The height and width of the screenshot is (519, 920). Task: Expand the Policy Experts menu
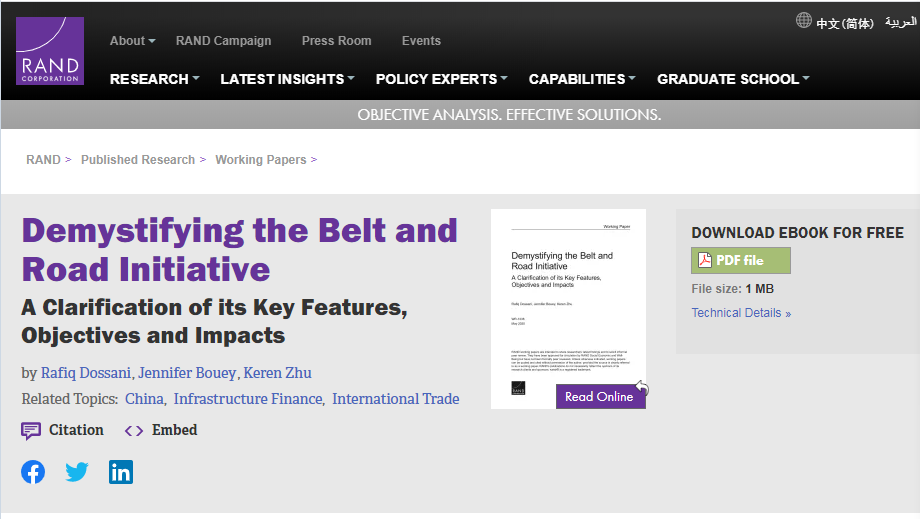pos(441,79)
